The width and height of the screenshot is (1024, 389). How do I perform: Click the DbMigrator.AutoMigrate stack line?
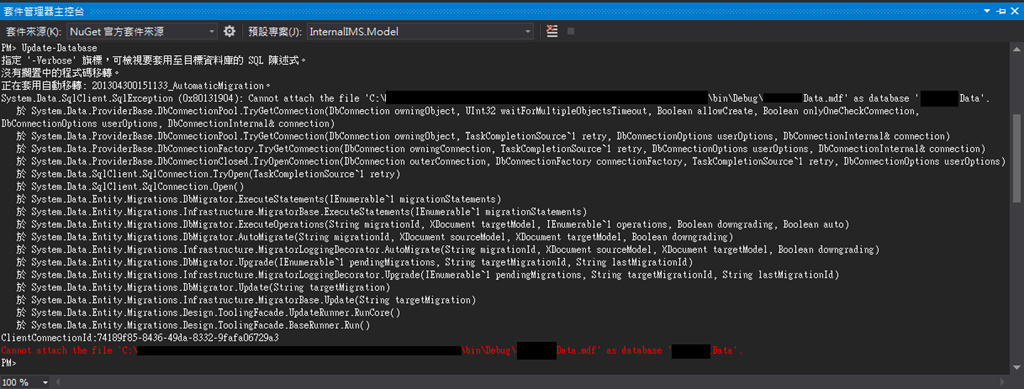(x=375, y=237)
